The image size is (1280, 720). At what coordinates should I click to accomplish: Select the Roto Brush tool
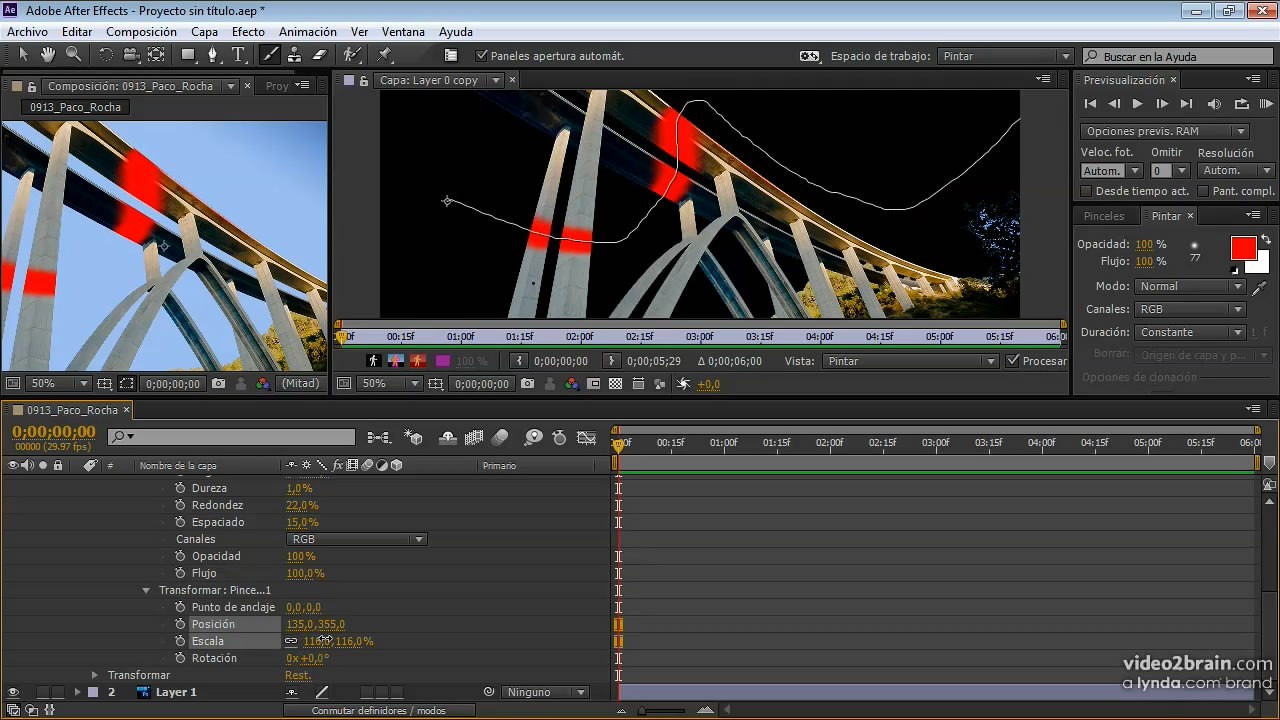point(352,55)
